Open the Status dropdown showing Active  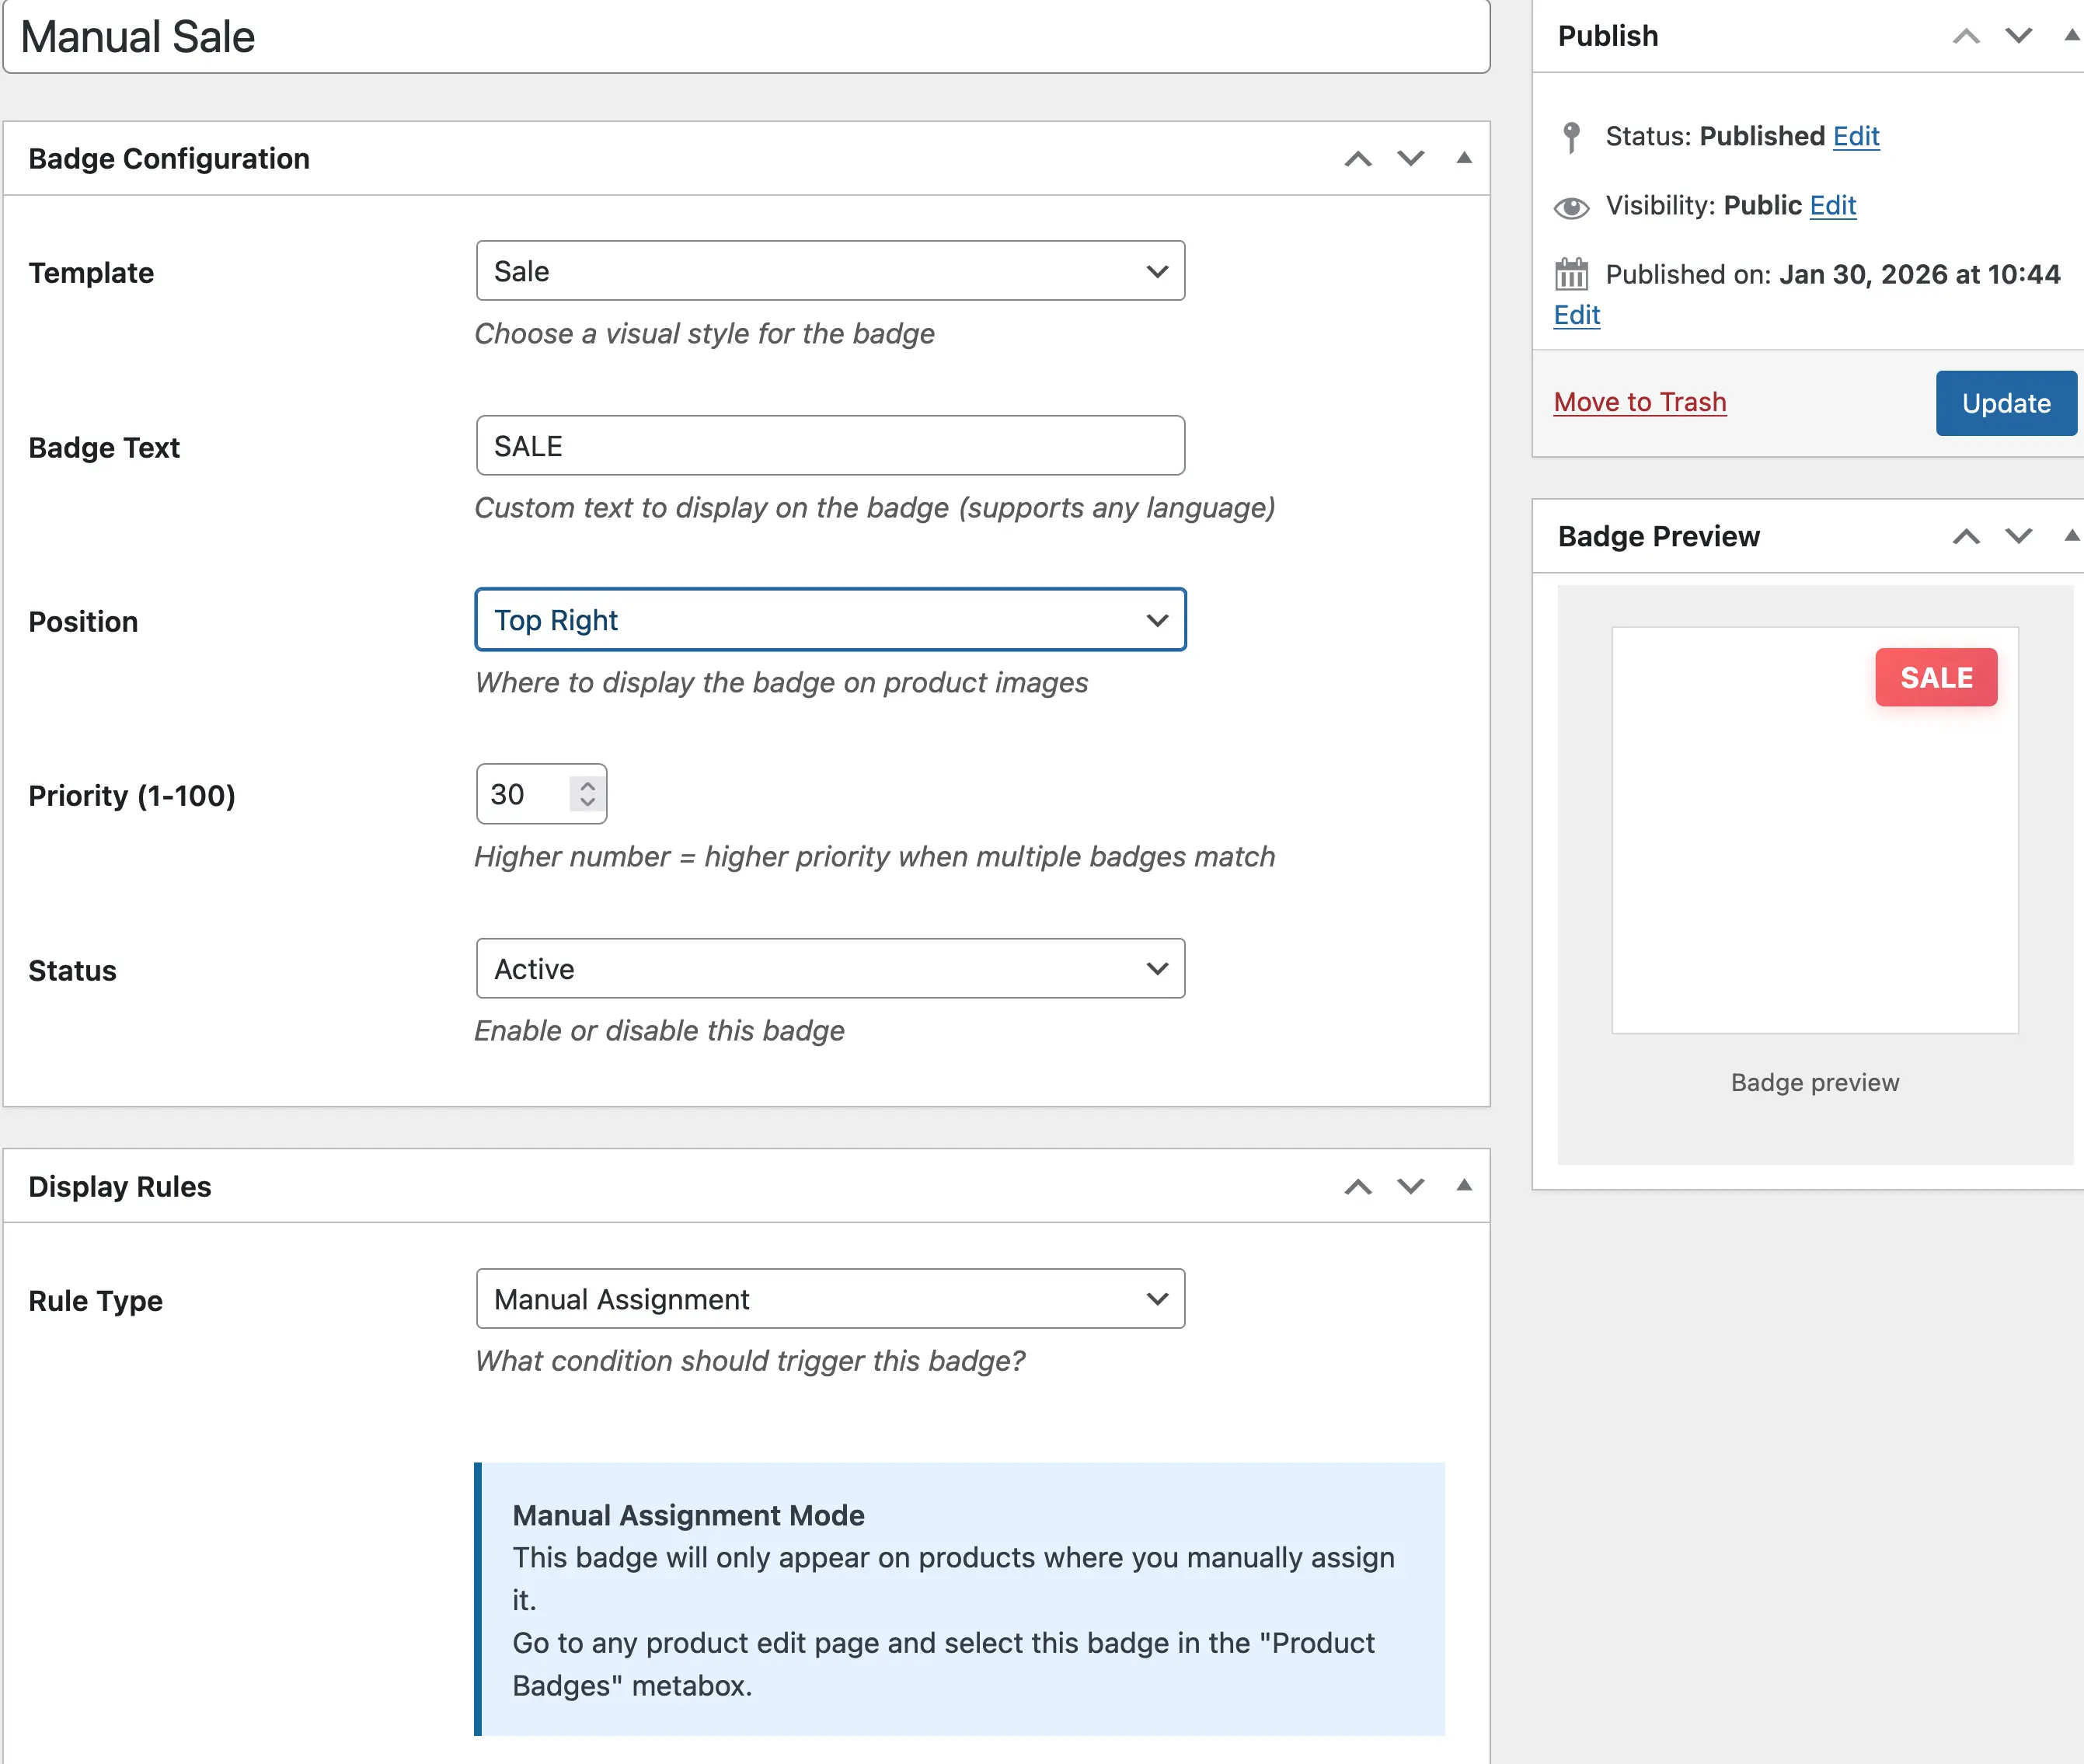830,969
